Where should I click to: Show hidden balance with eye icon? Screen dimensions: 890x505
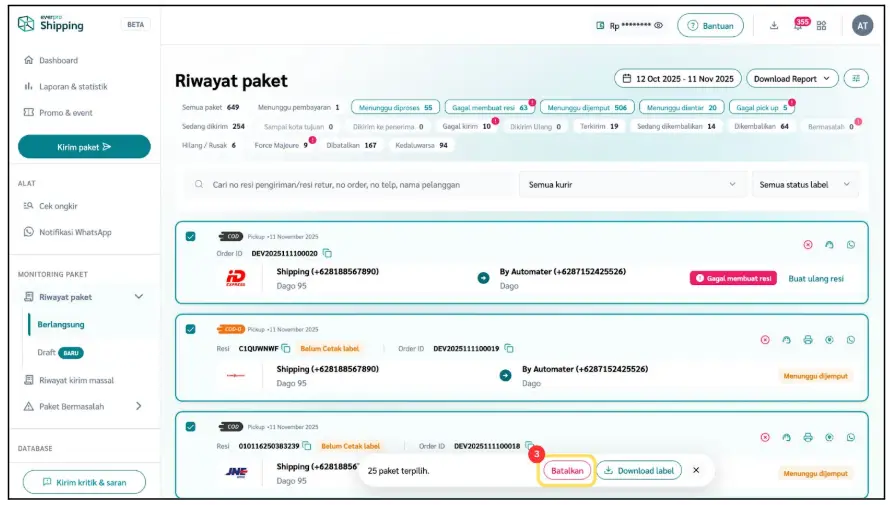point(658,26)
